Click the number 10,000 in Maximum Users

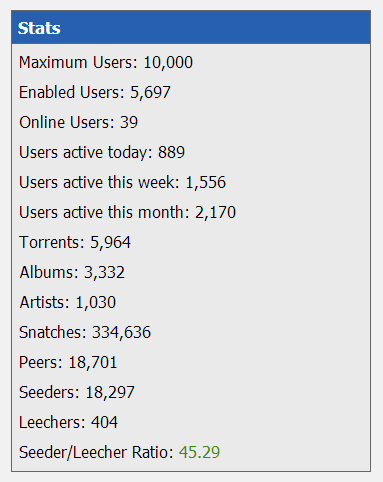[168, 63]
